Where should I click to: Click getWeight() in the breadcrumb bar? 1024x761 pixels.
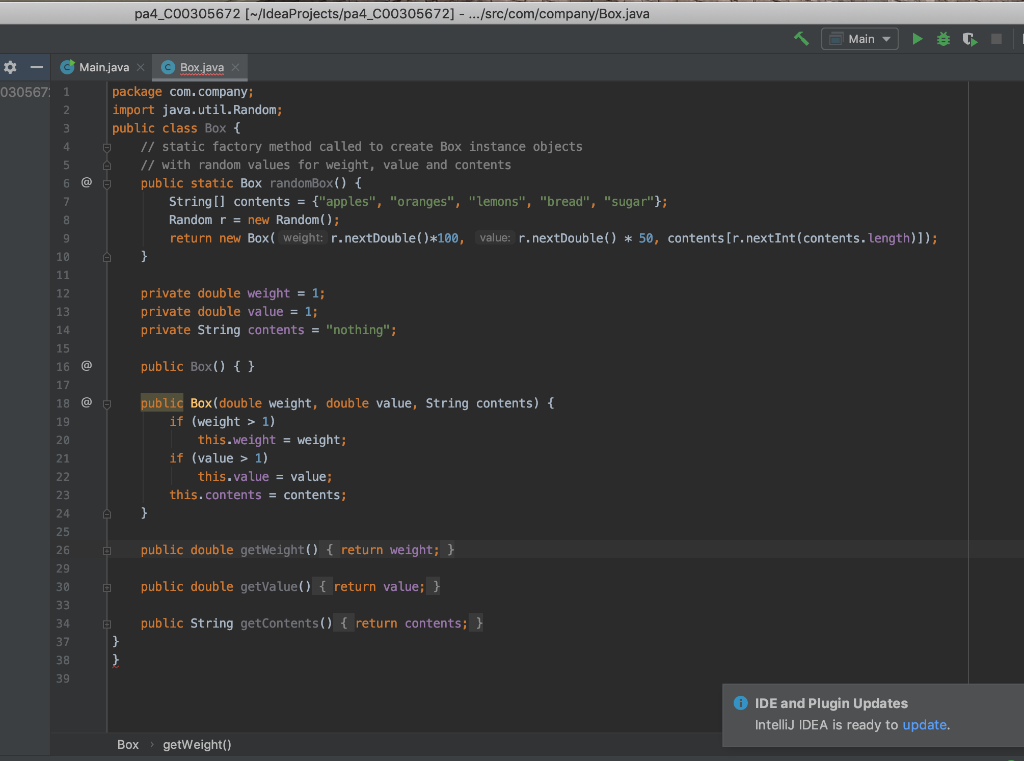click(x=197, y=745)
